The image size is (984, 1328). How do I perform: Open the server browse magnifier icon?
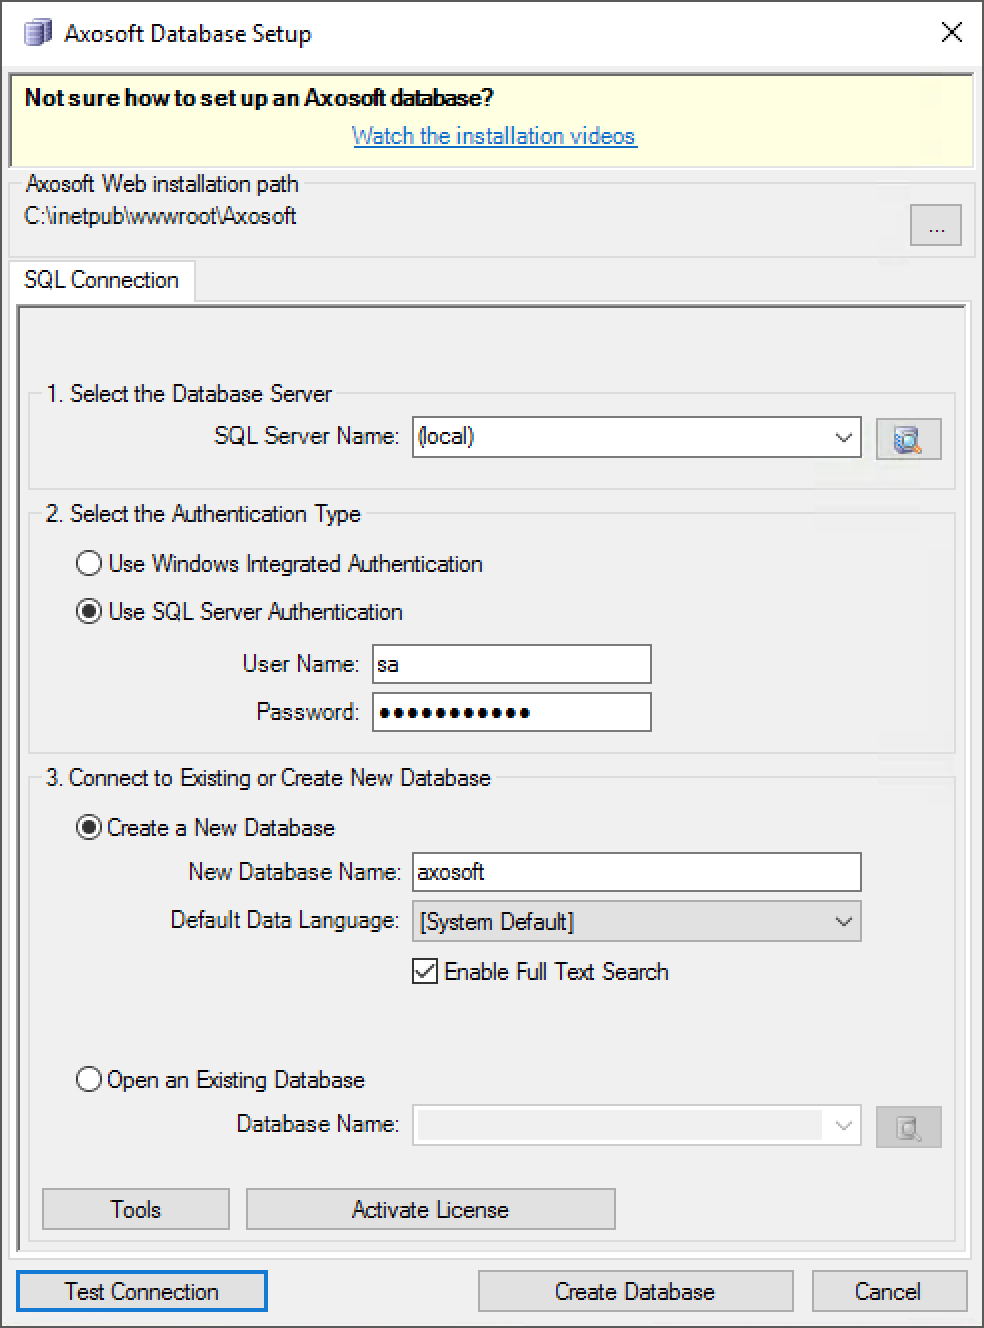(908, 437)
